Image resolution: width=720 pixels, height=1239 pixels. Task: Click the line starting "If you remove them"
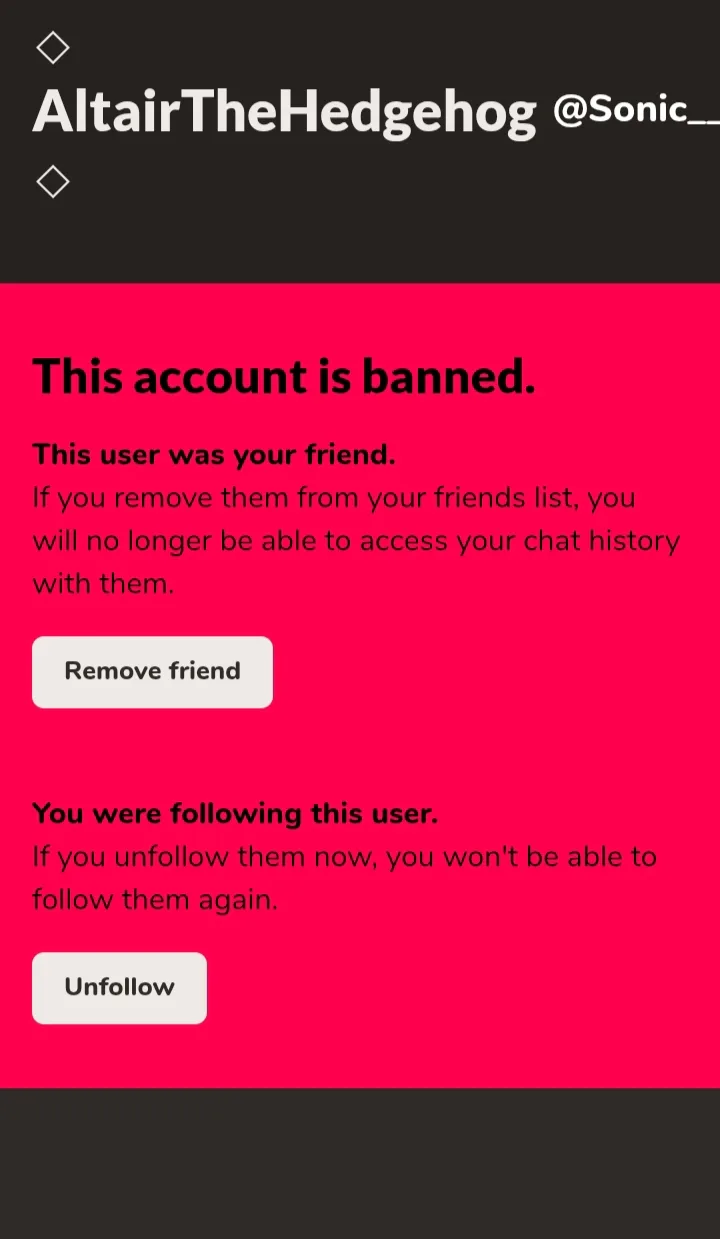pos(334,498)
